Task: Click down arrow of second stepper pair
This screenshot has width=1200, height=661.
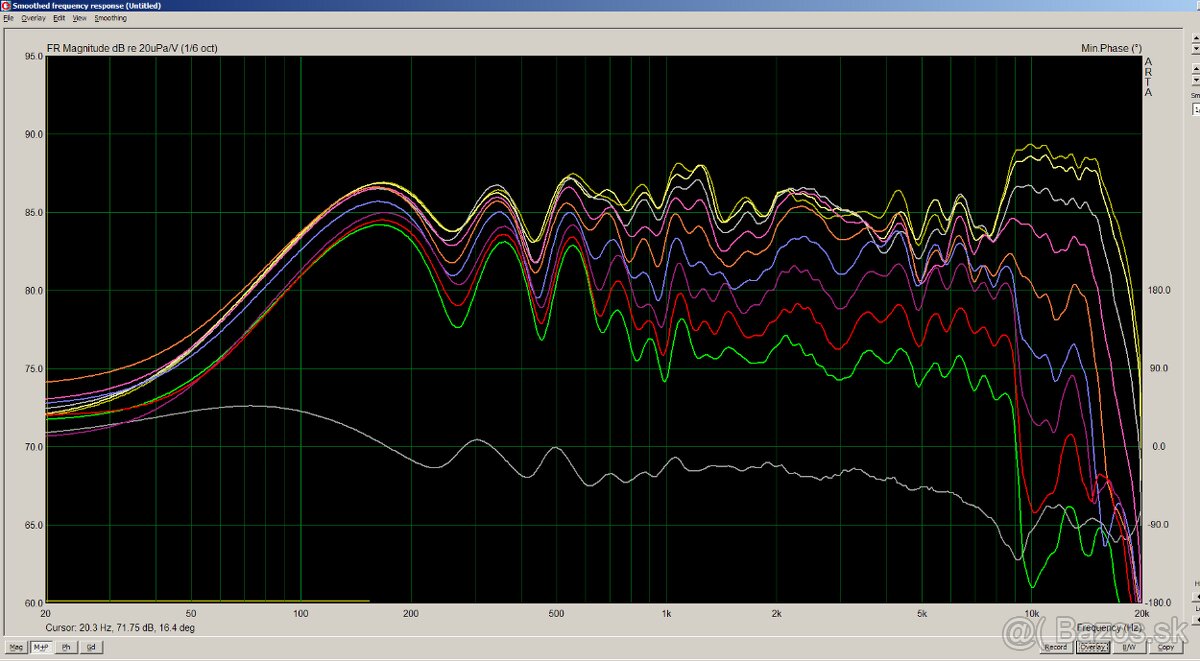Action: (1195, 79)
